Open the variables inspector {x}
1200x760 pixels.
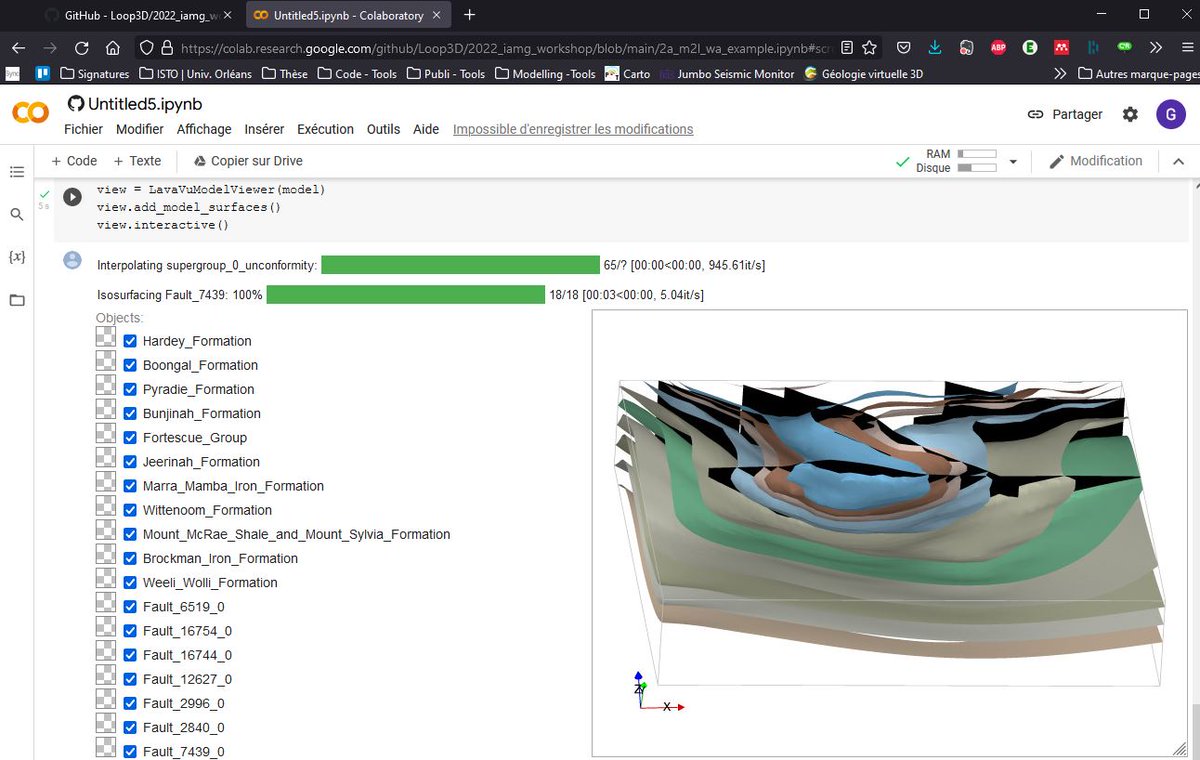[17, 257]
